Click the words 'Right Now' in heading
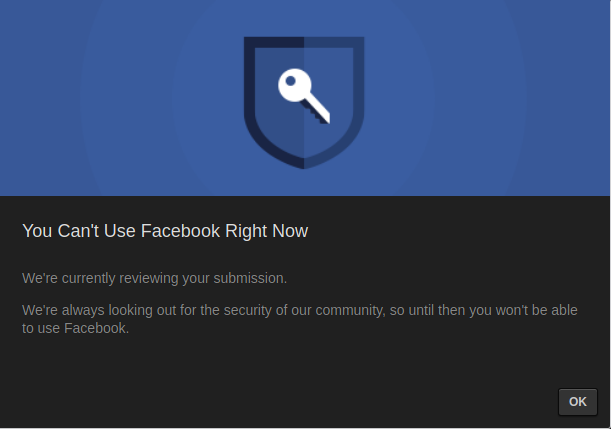 pyautogui.click(x=267, y=231)
